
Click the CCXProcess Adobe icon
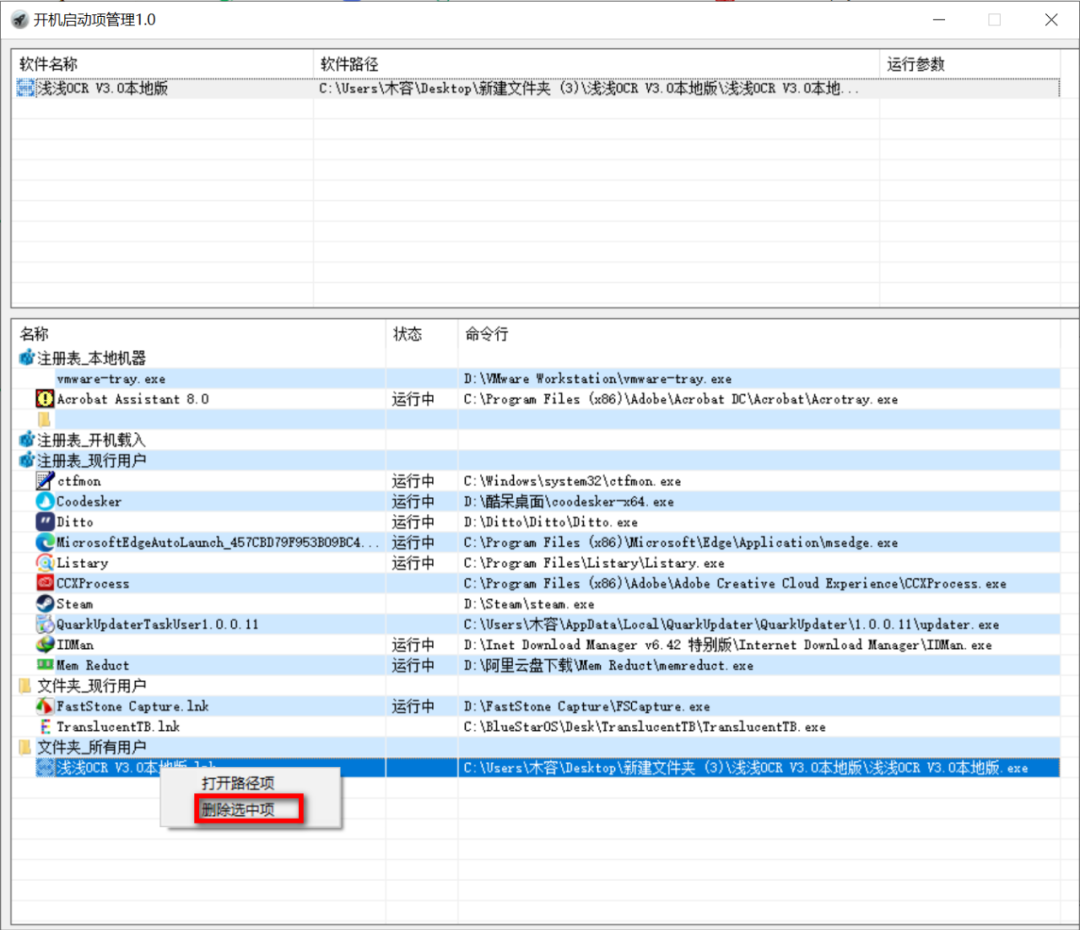point(45,583)
